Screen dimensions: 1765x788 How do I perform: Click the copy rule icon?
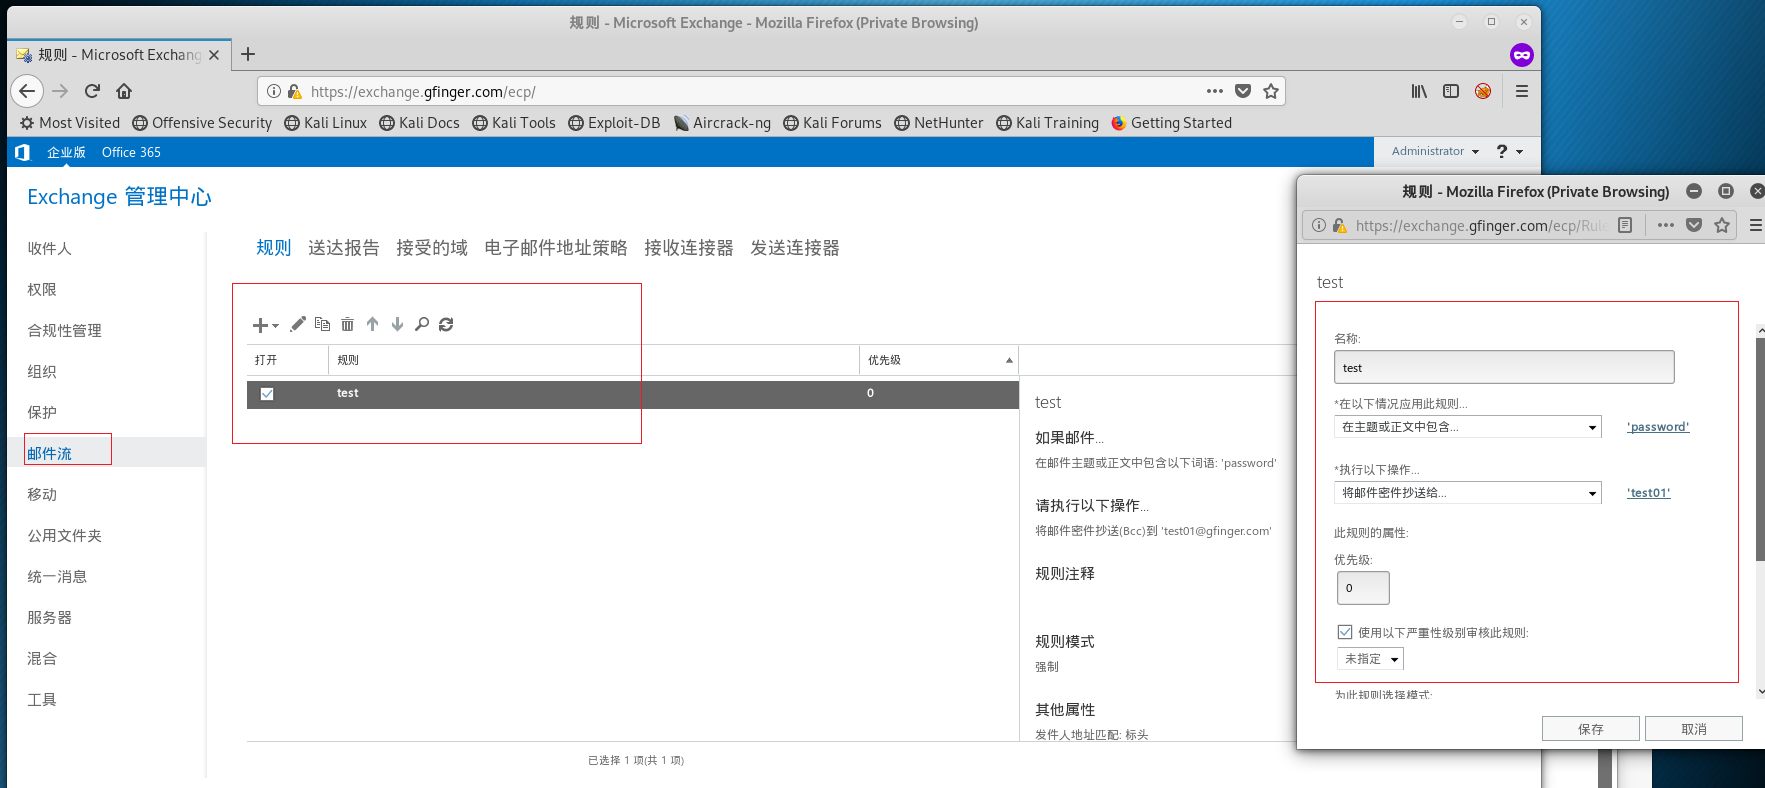(322, 324)
